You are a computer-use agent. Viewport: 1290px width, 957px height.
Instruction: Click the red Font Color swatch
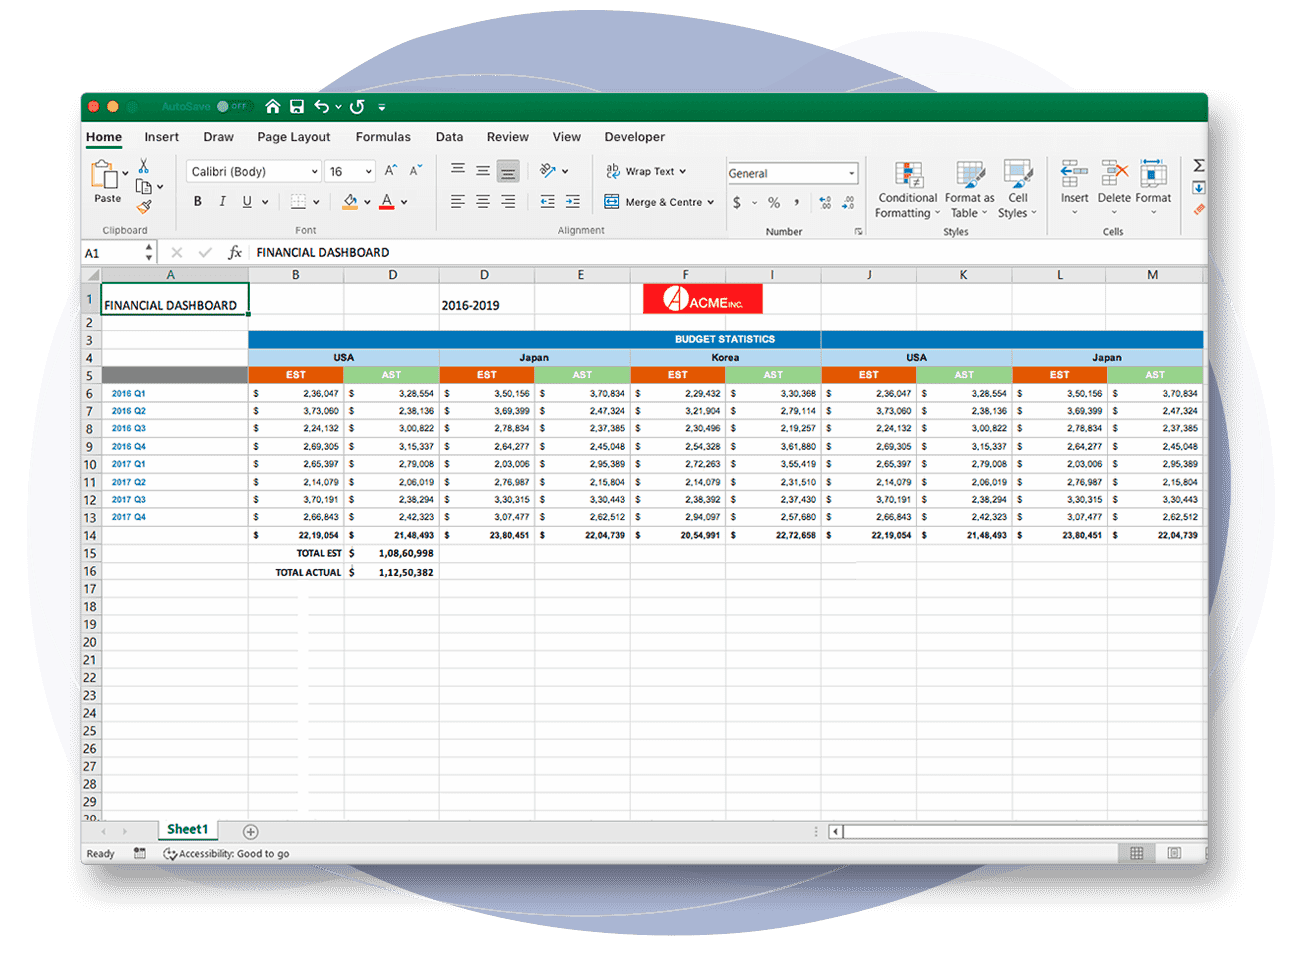(388, 201)
